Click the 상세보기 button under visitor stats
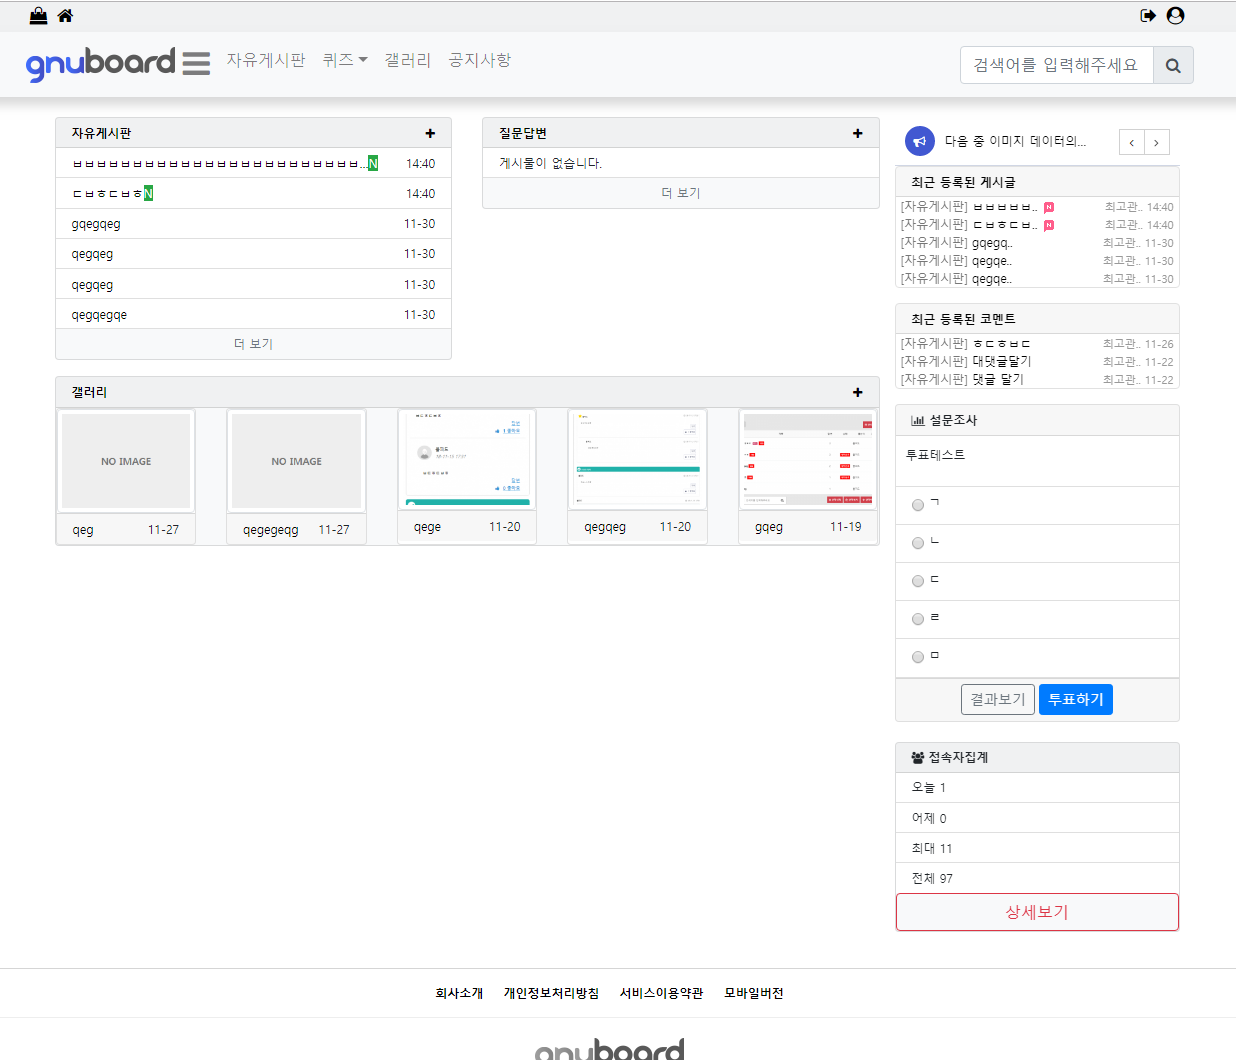Viewport: 1236px width, 1060px height. pos(1037,912)
